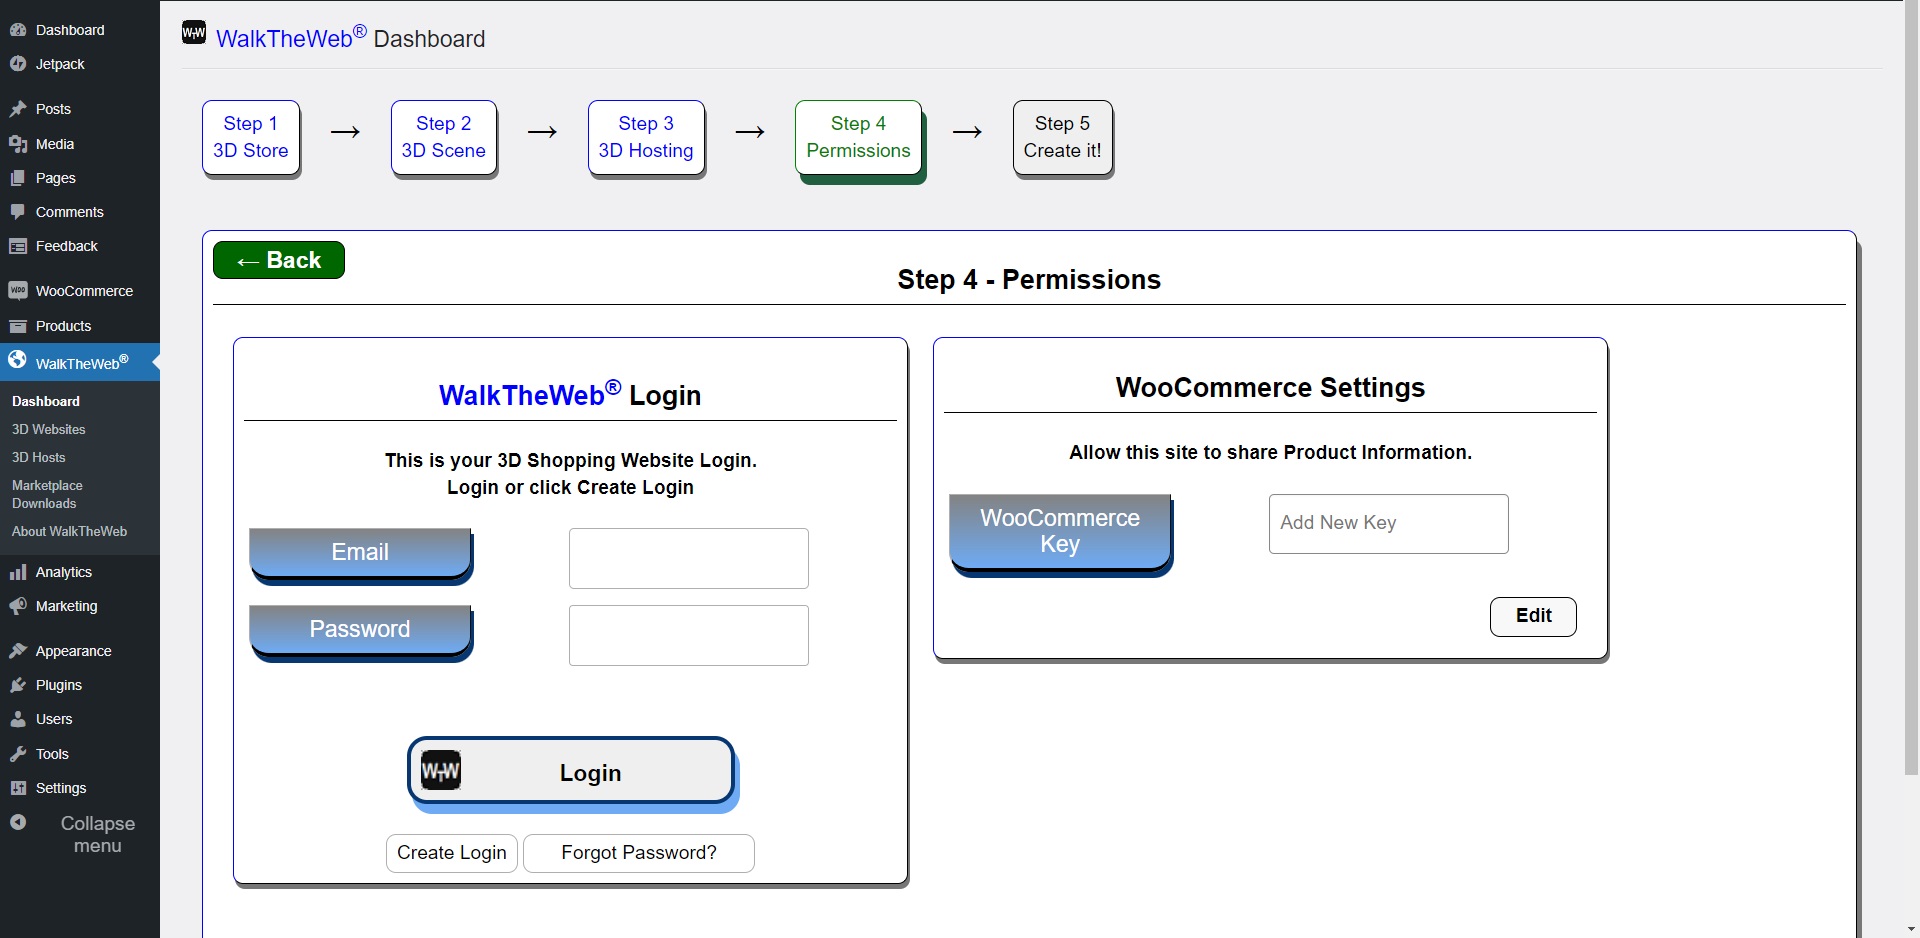
Task: Click the Products icon in sidebar
Action: tap(18, 326)
